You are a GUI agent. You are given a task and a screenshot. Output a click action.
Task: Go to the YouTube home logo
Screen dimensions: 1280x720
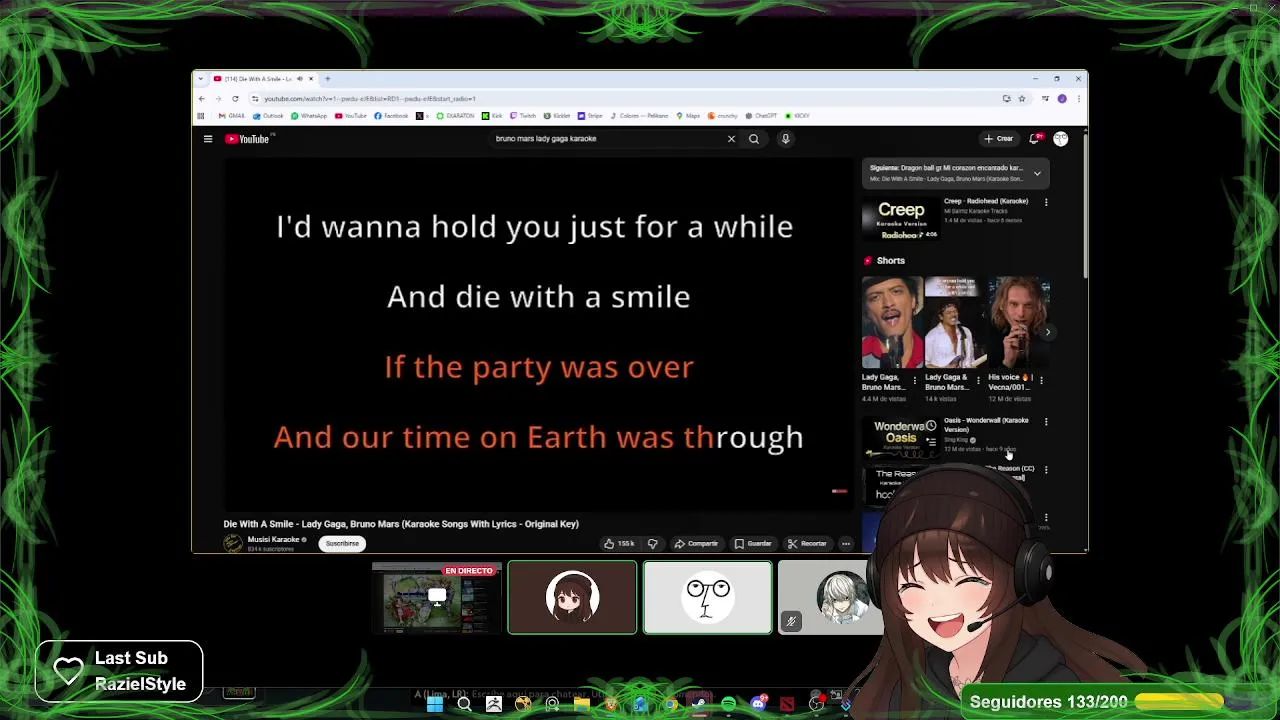coord(247,139)
